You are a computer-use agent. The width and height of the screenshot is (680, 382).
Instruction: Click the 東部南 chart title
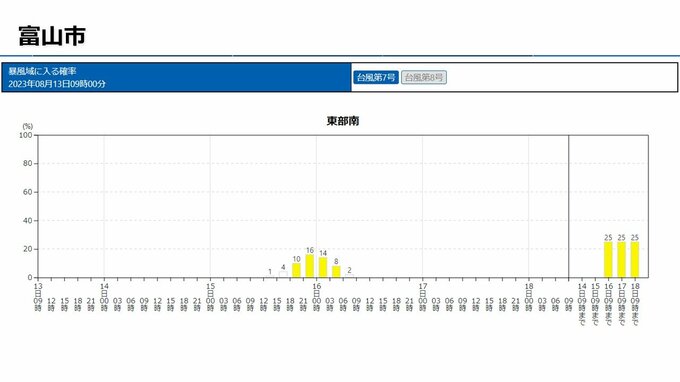pyautogui.click(x=343, y=121)
